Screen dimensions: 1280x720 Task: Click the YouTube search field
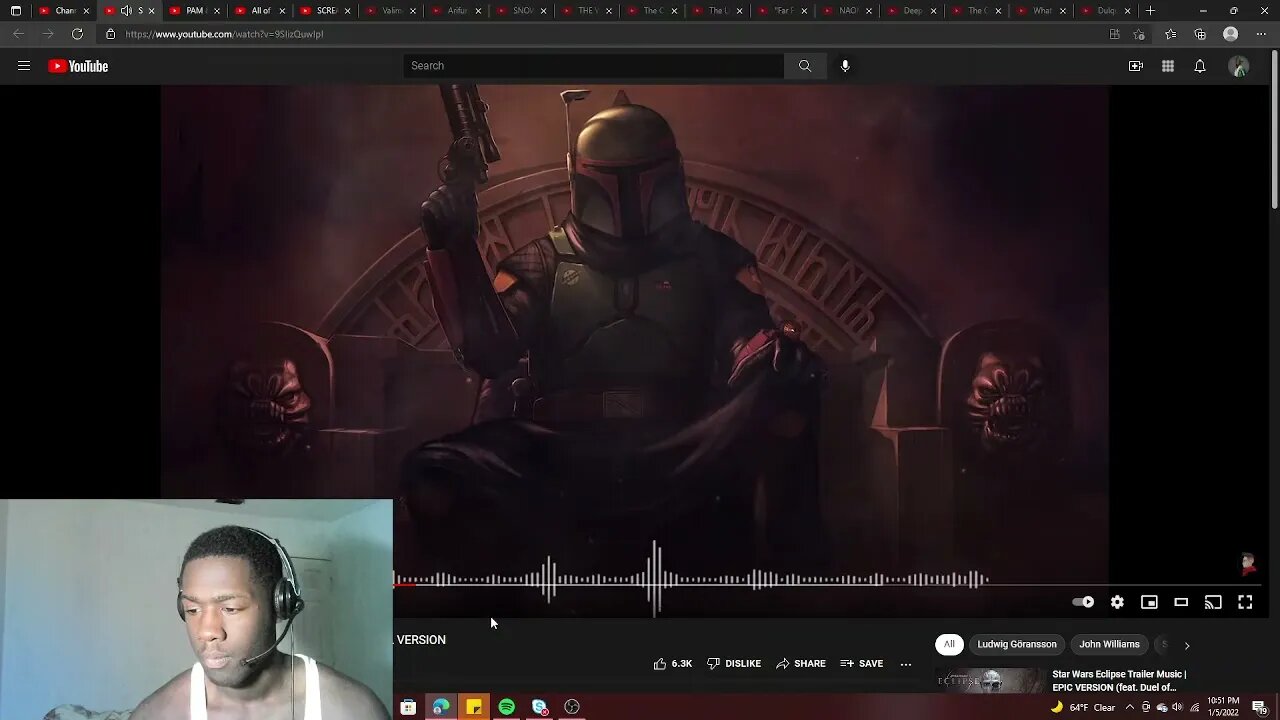(x=594, y=66)
